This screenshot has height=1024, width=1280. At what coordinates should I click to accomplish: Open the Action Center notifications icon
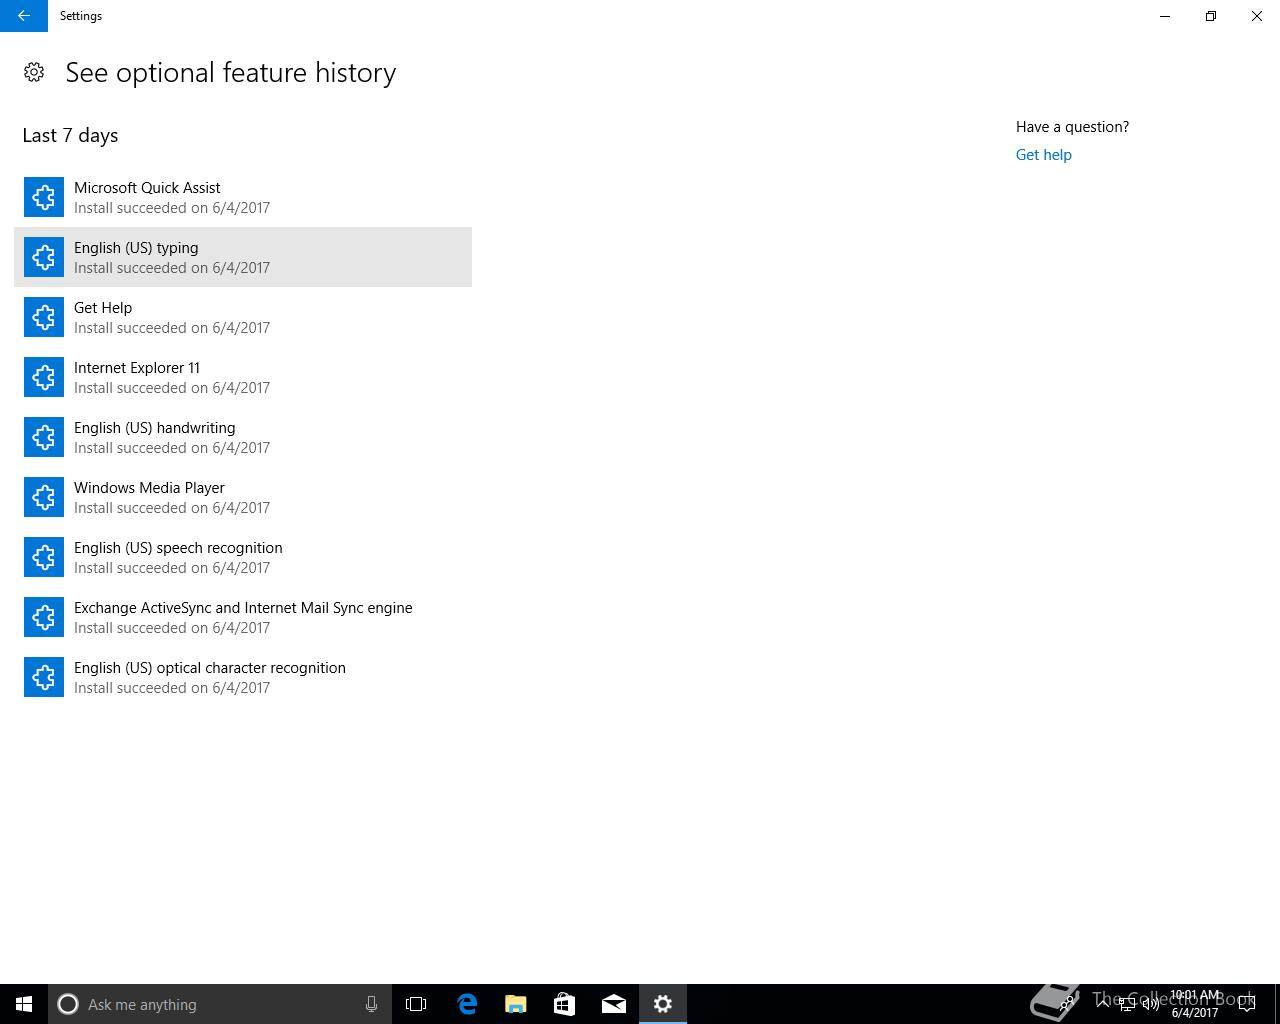pyautogui.click(x=1247, y=1004)
